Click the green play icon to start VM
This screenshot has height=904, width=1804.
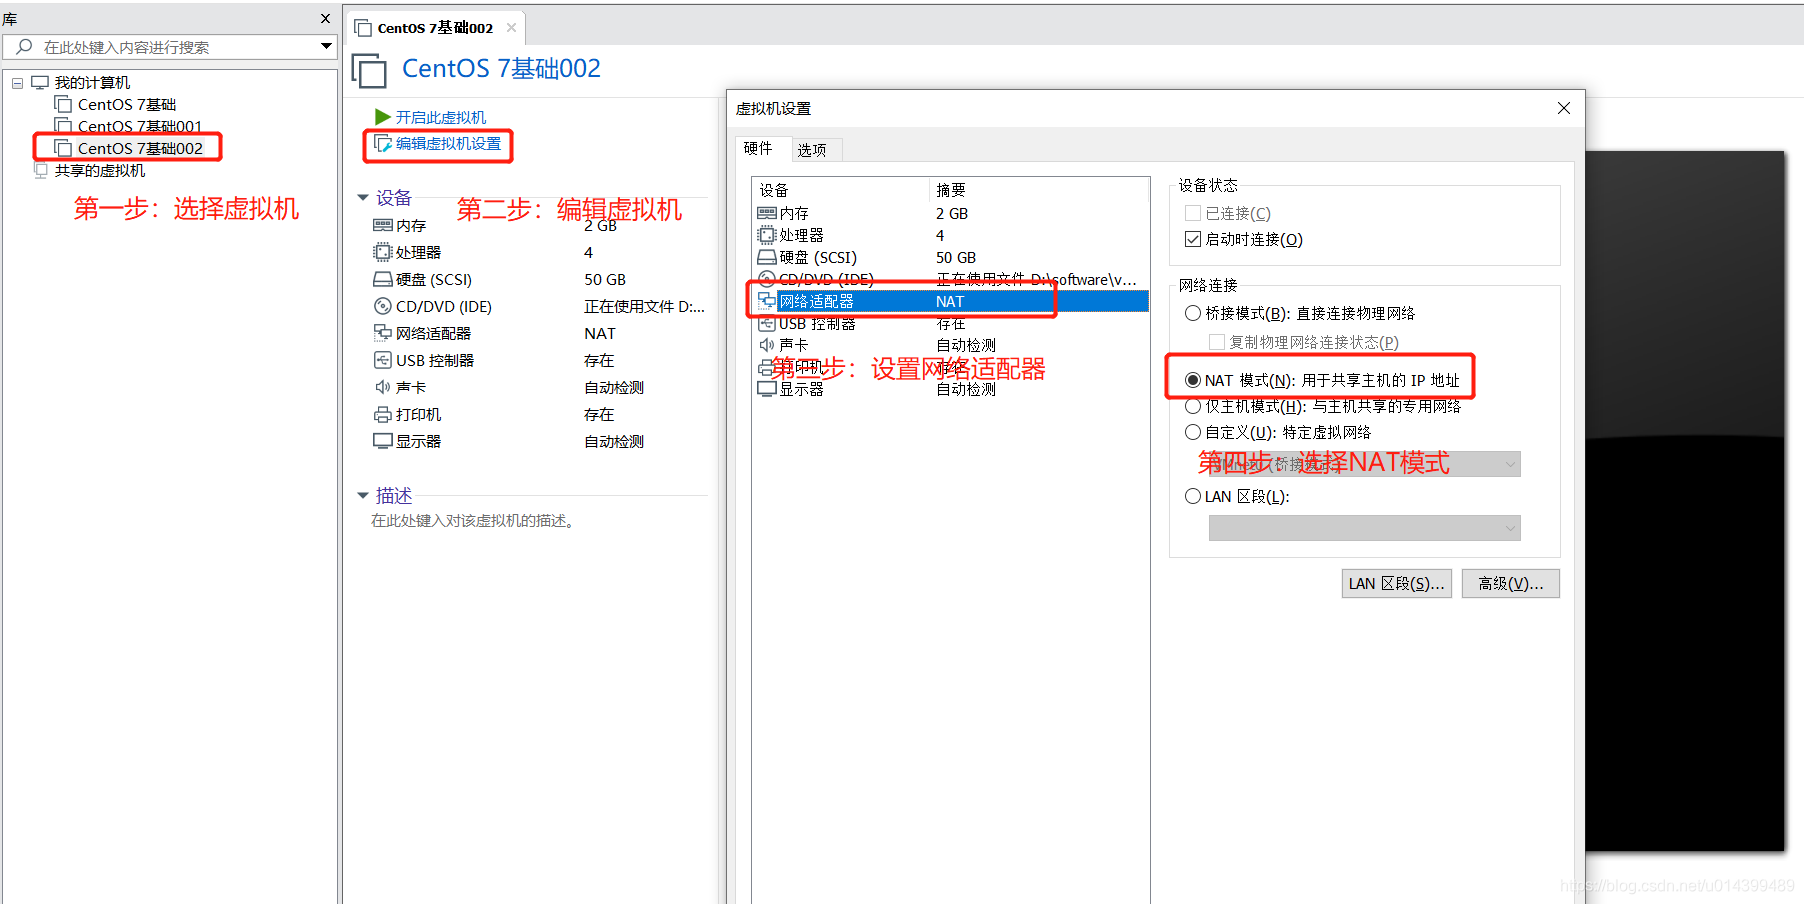[x=382, y=117]
